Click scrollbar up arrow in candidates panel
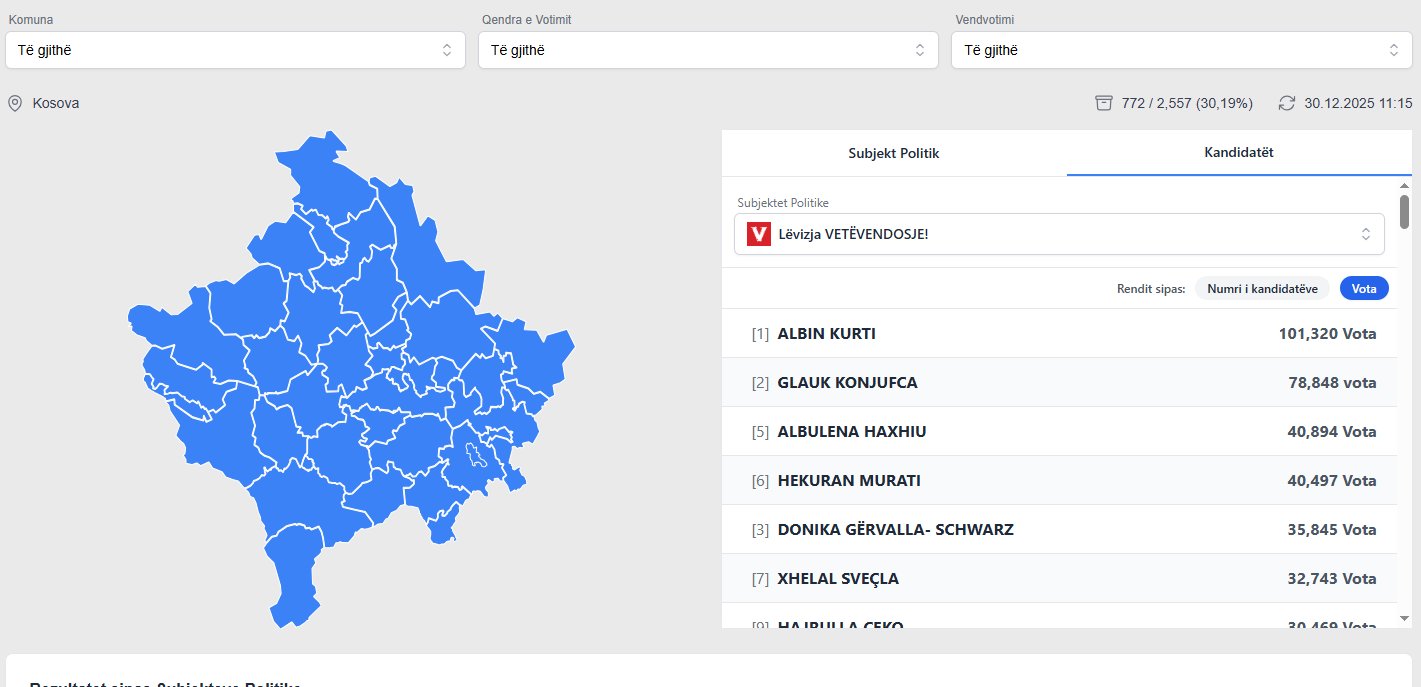 click(x=1404, y=186)
